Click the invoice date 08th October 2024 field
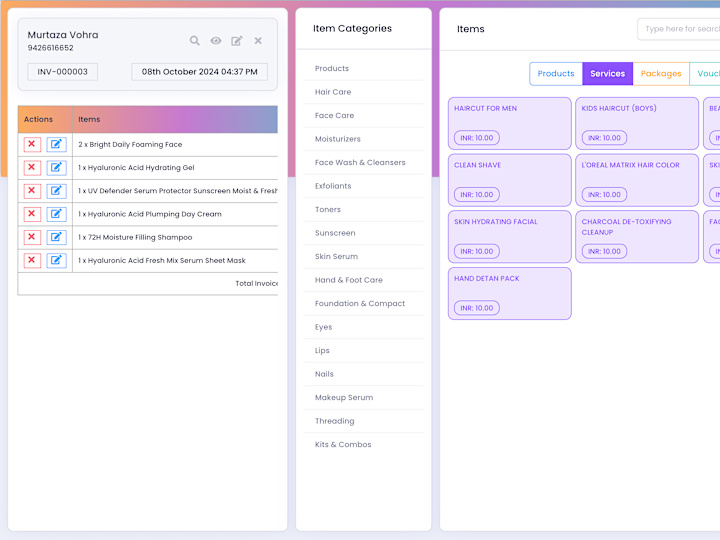Screen dimensions: 720x540 point(199,72)
